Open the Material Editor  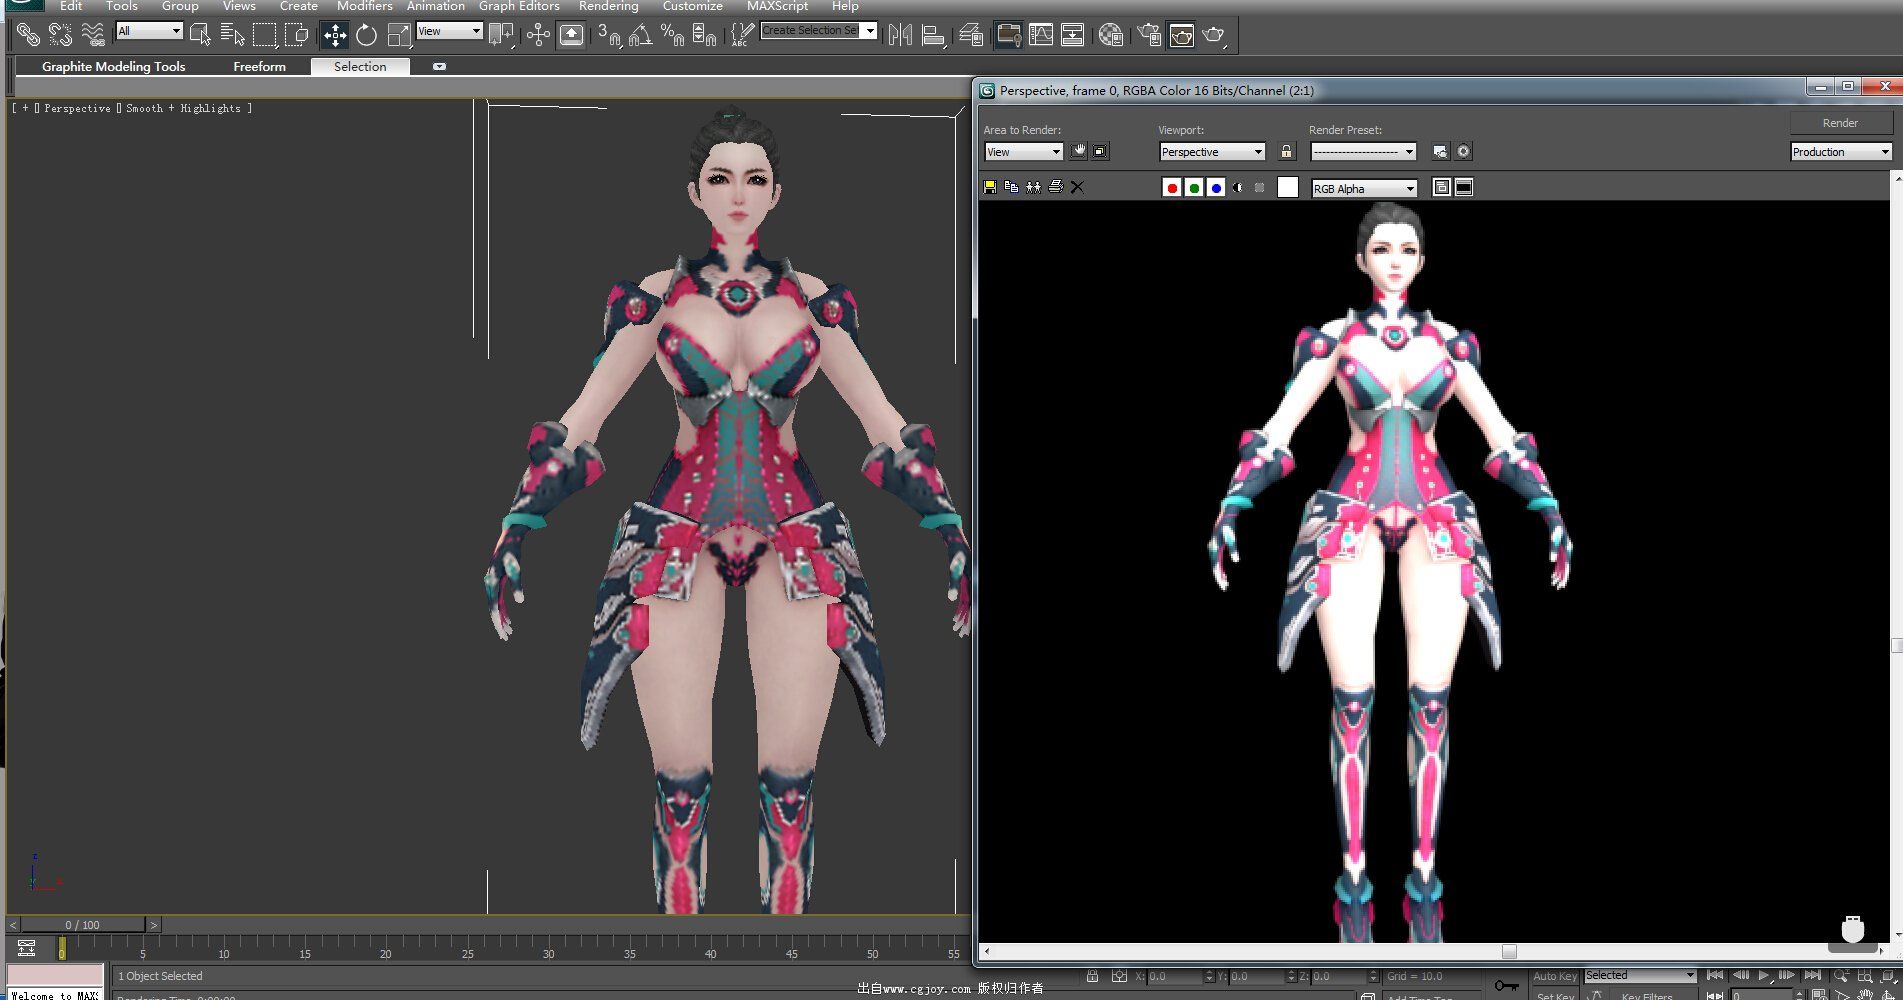click(1110, 35)
